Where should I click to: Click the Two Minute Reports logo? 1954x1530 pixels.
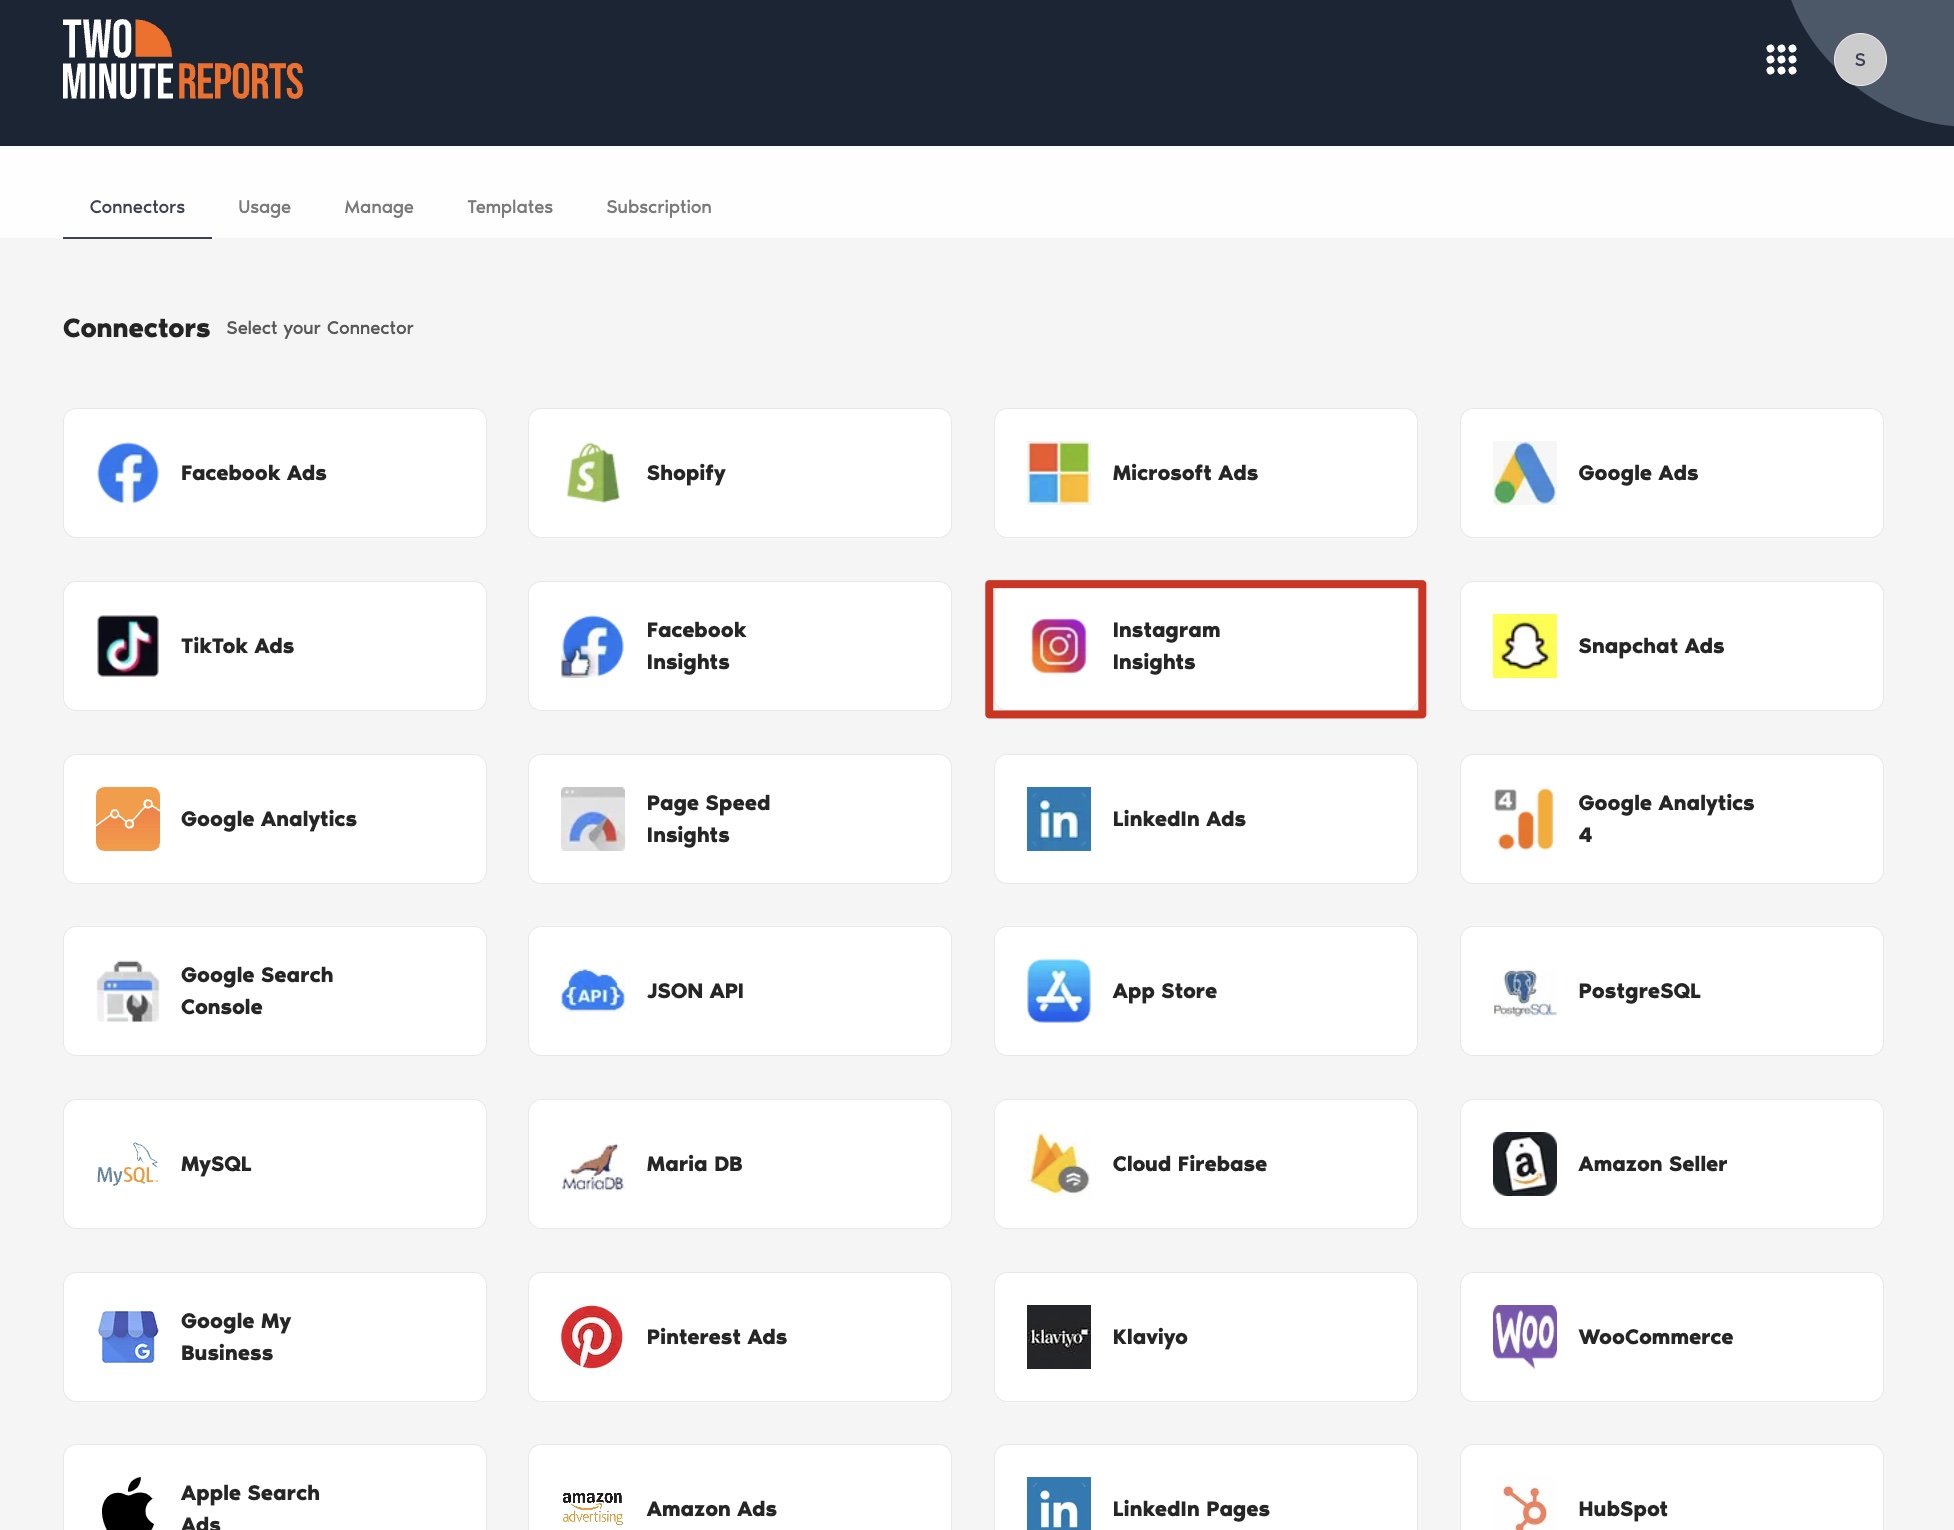click(182, 60)
